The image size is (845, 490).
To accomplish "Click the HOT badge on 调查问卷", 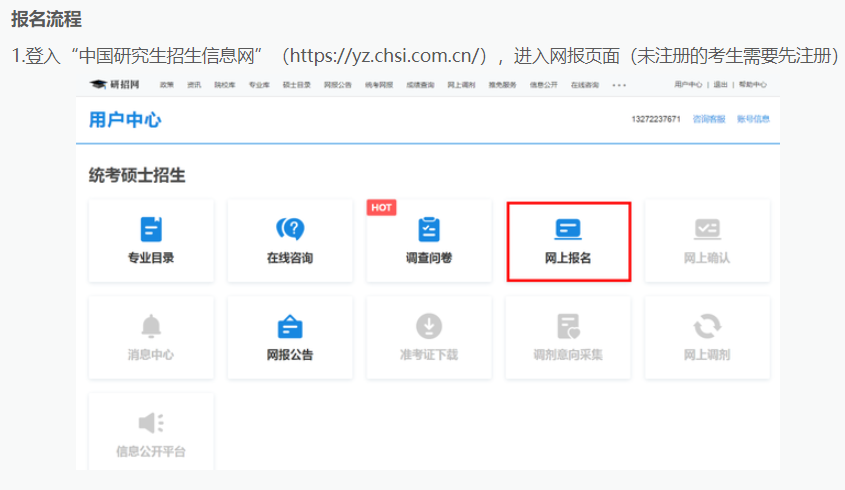I will tap(382, 208).
